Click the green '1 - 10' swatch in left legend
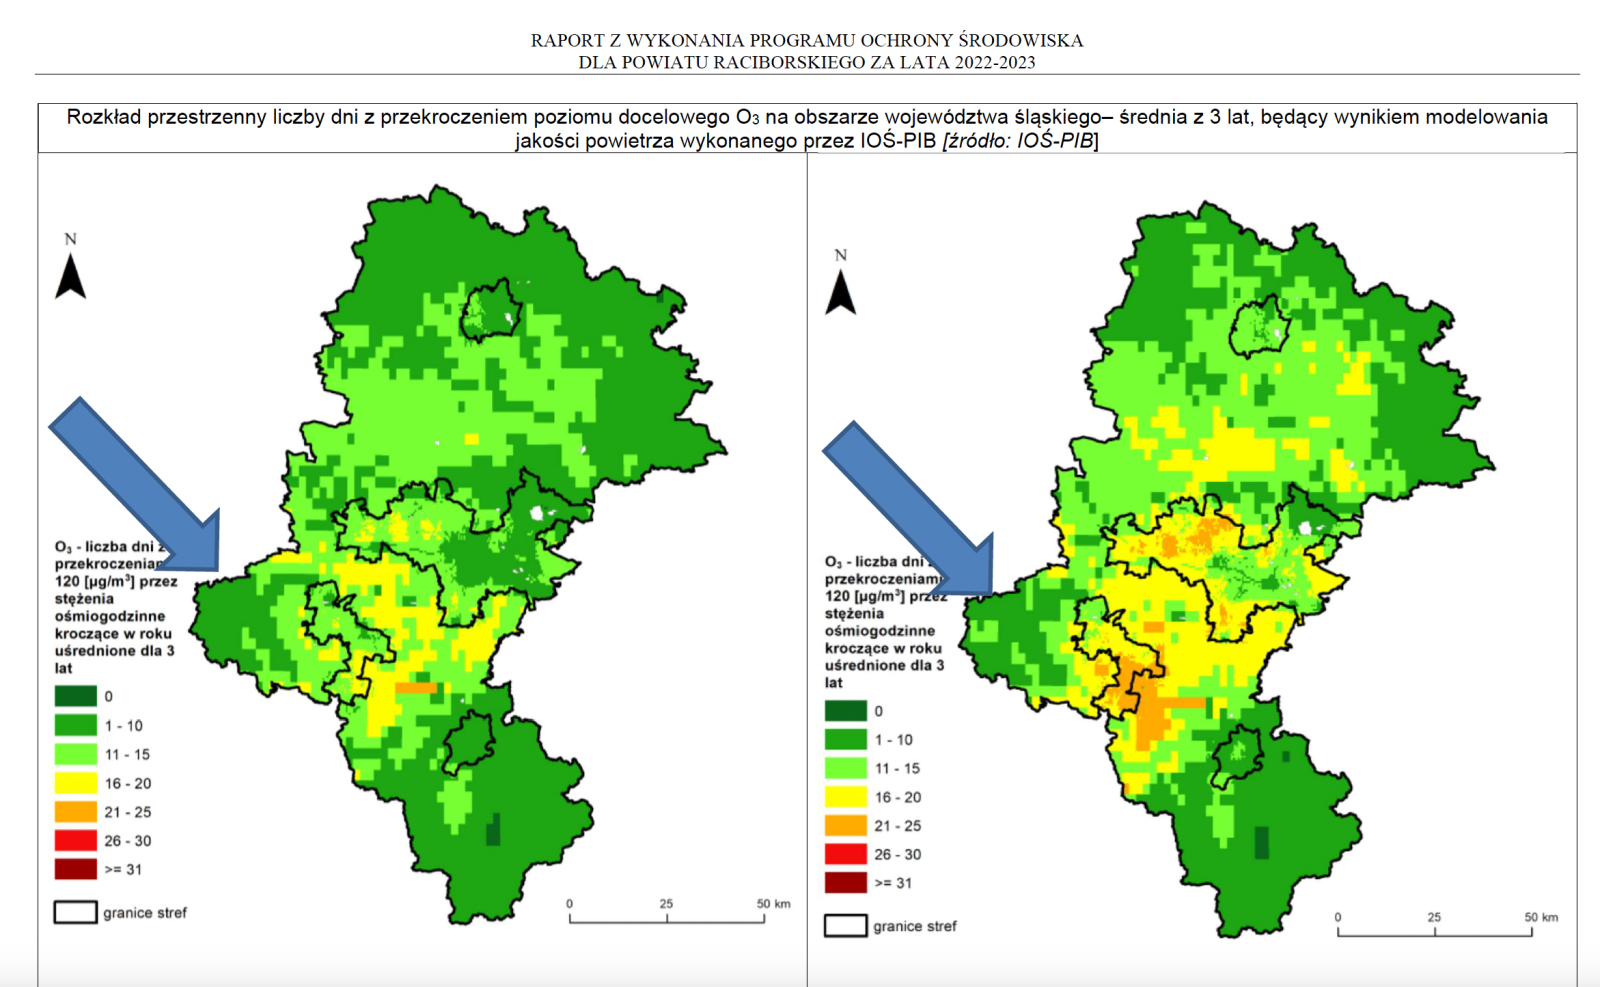This screenshot has height=987, width=1600. (x=75, y=725)
